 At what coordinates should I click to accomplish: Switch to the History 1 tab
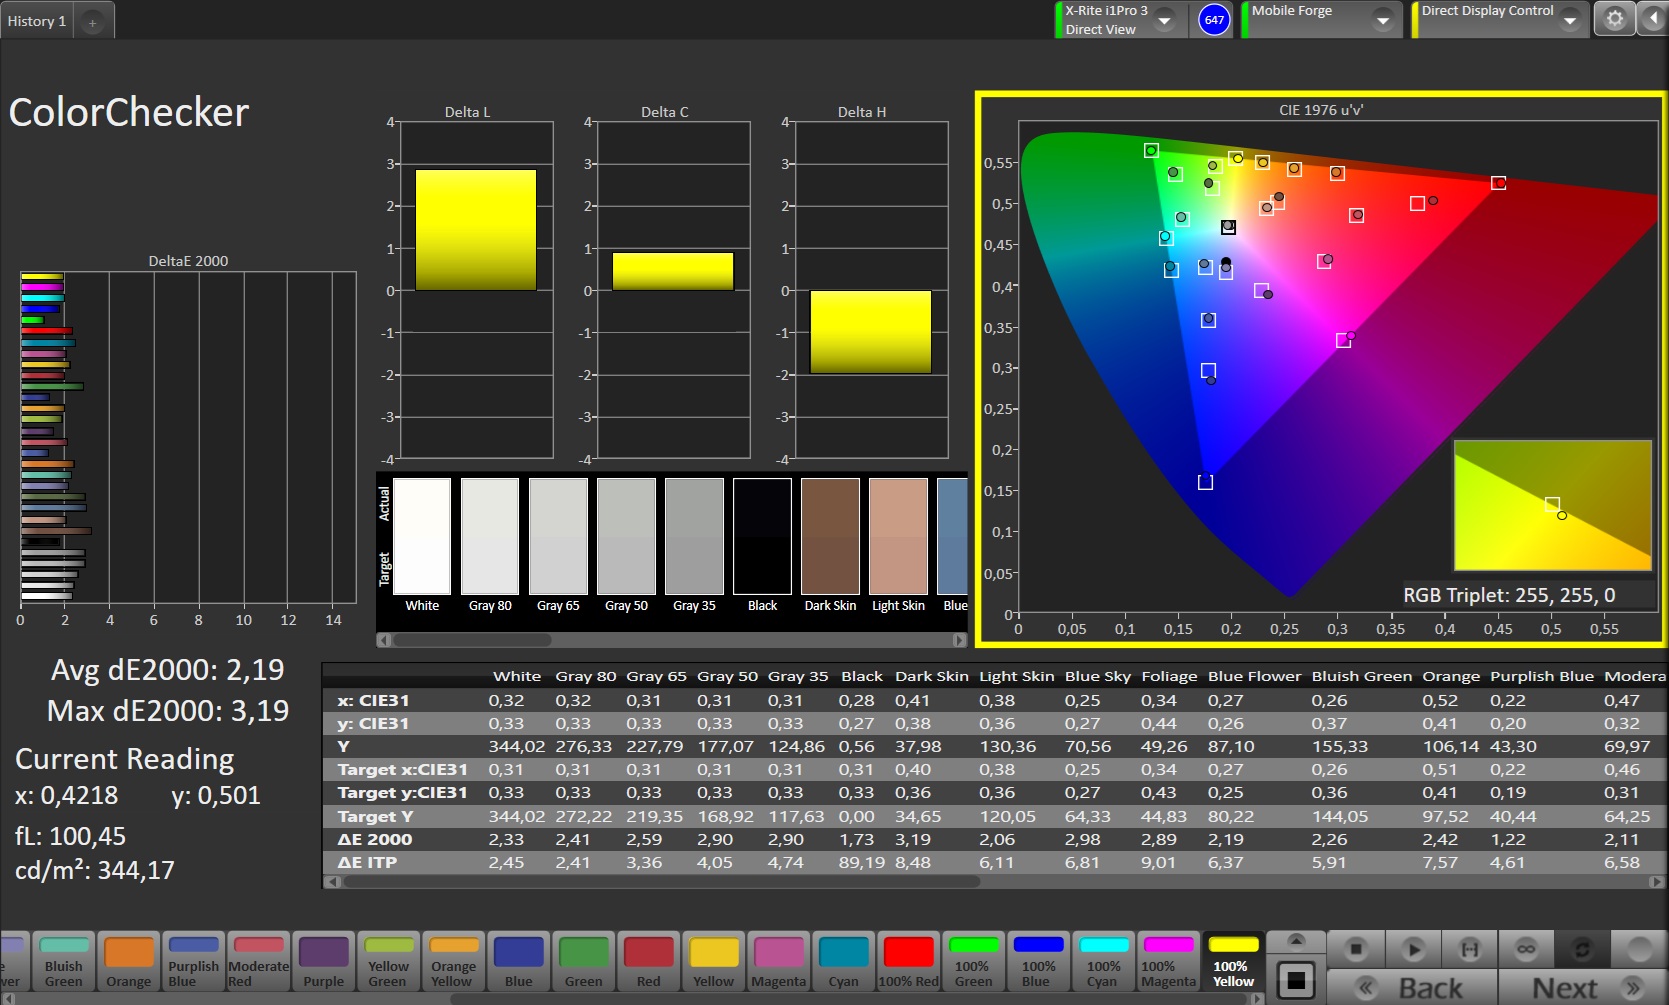click(x=37, y=21)
